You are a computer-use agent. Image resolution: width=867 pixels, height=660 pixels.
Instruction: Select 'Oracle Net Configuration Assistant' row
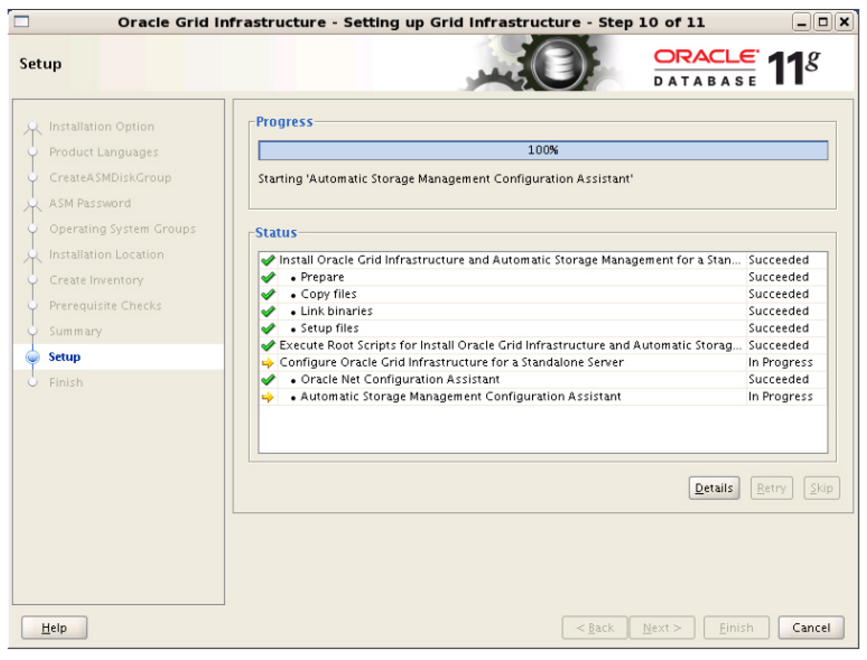[x=543, y=380]
